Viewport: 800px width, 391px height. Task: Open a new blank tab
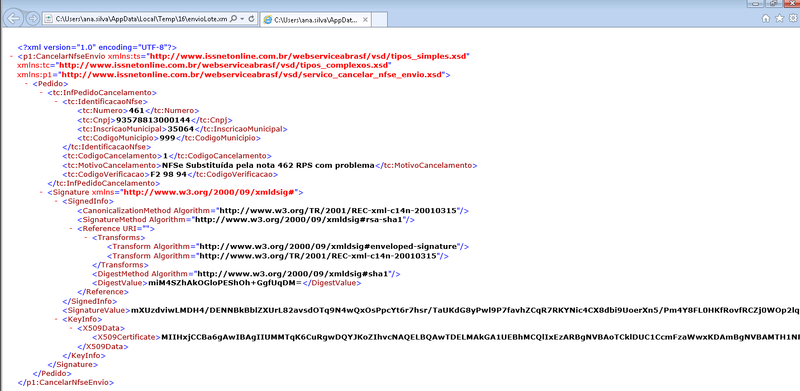380,20
